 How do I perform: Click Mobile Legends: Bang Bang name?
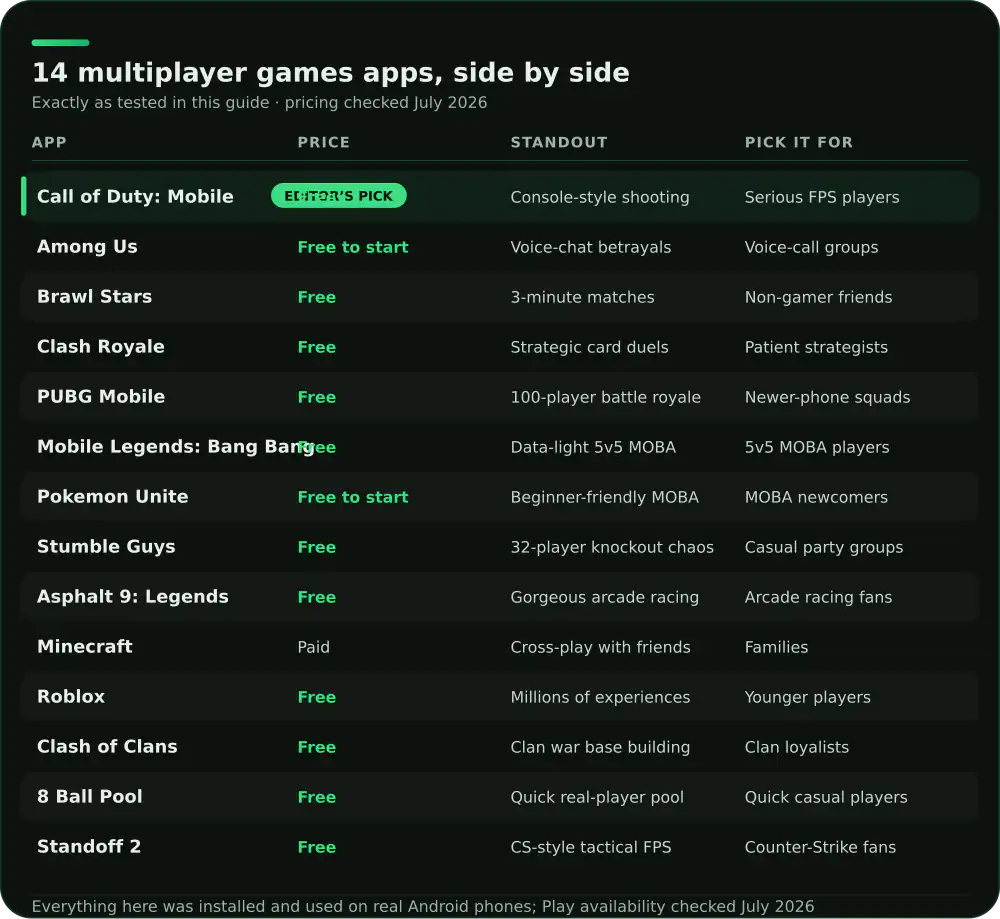[x=176, y=446]
